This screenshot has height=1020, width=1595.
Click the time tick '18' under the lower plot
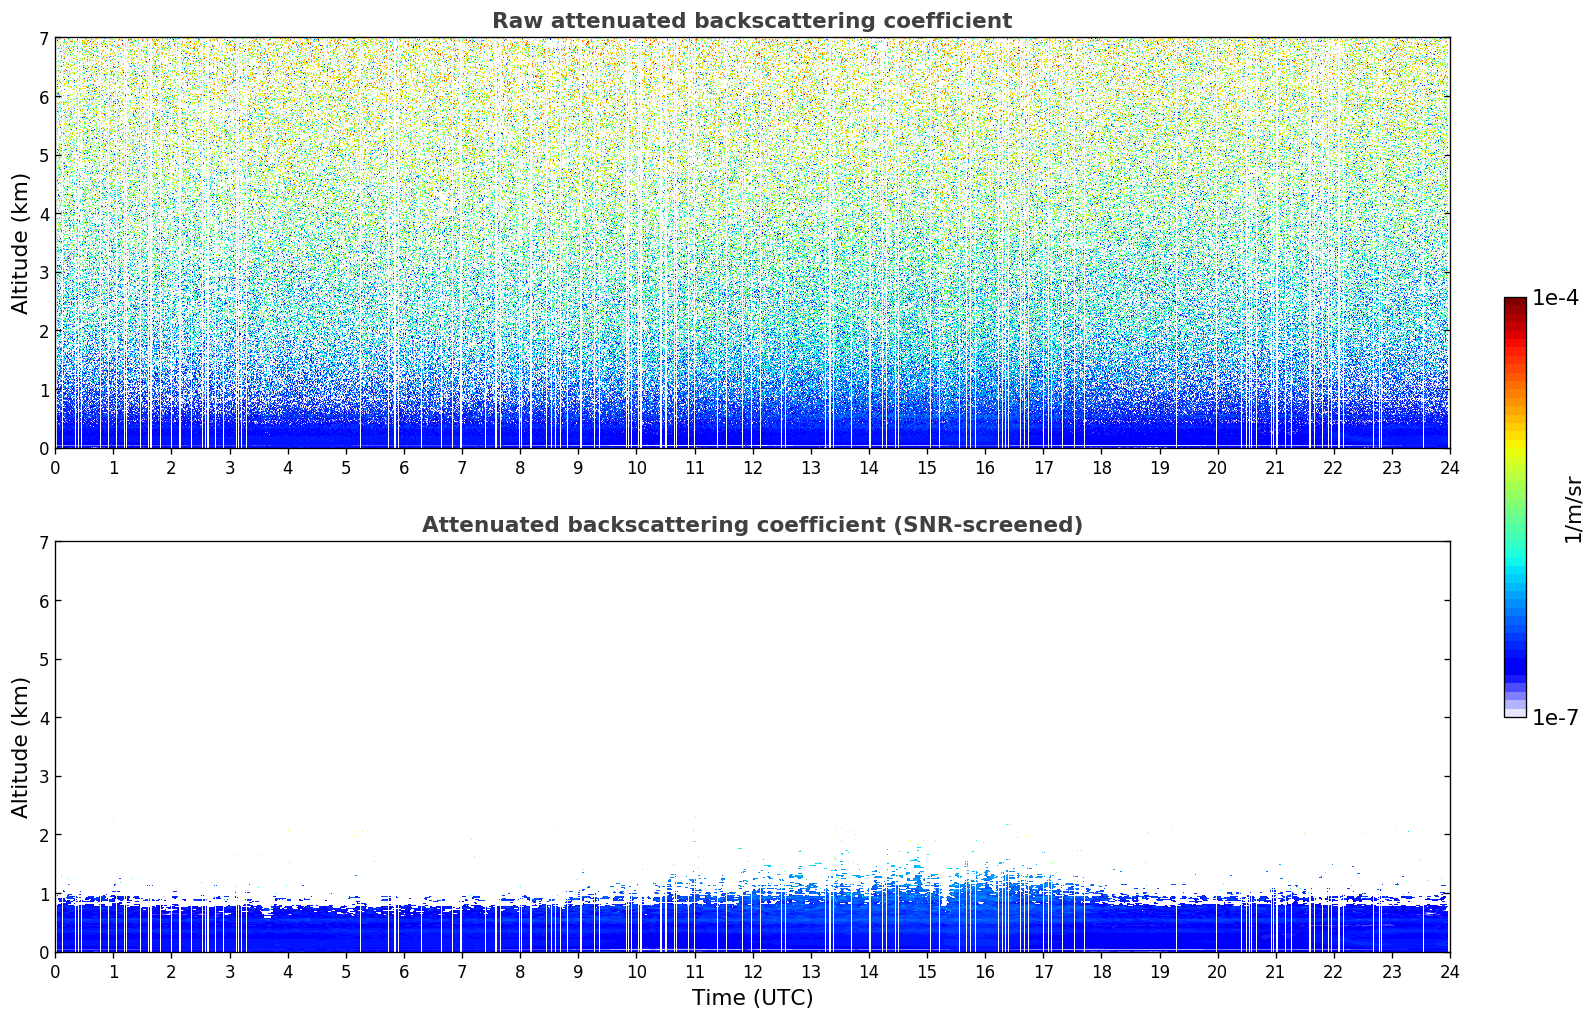tap(1101, 972)
